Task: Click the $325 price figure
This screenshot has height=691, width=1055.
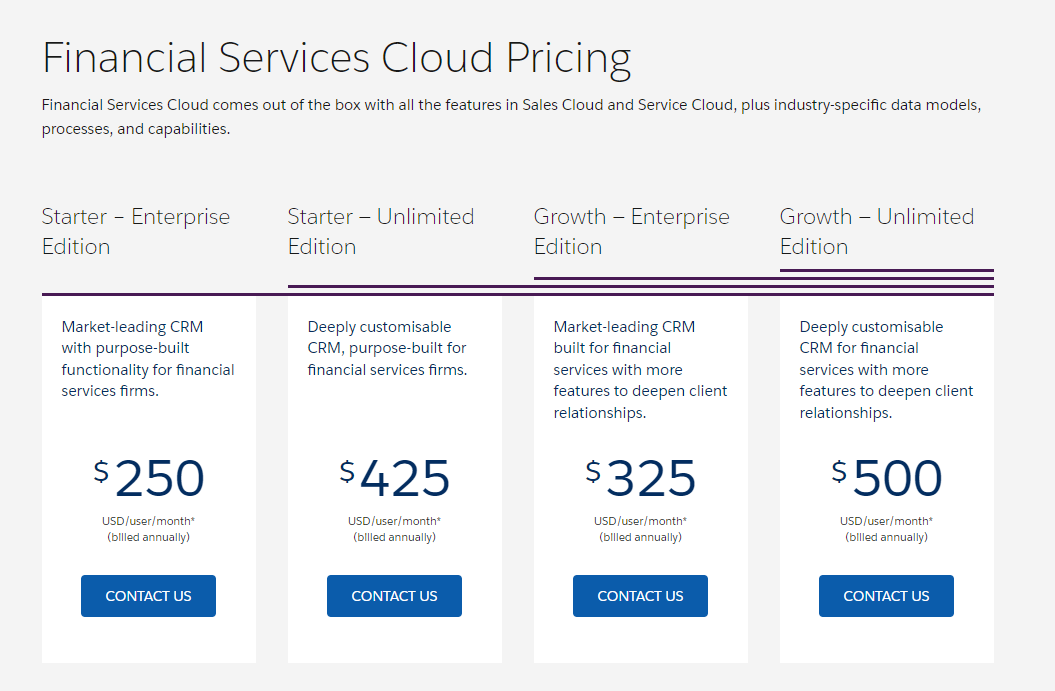Action: (641, 478)
